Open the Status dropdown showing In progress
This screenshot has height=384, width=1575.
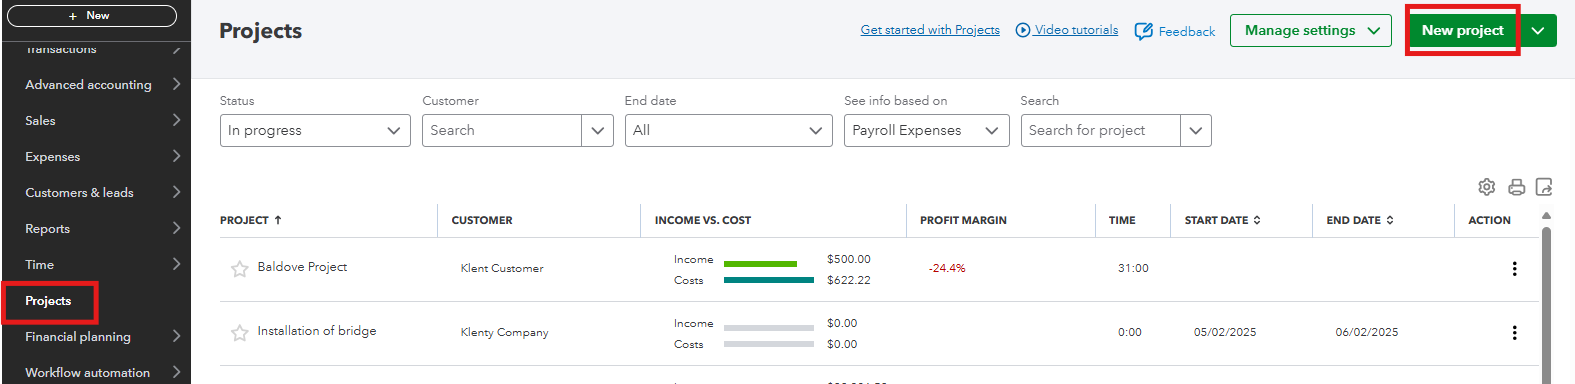click(x=315, y=130)
